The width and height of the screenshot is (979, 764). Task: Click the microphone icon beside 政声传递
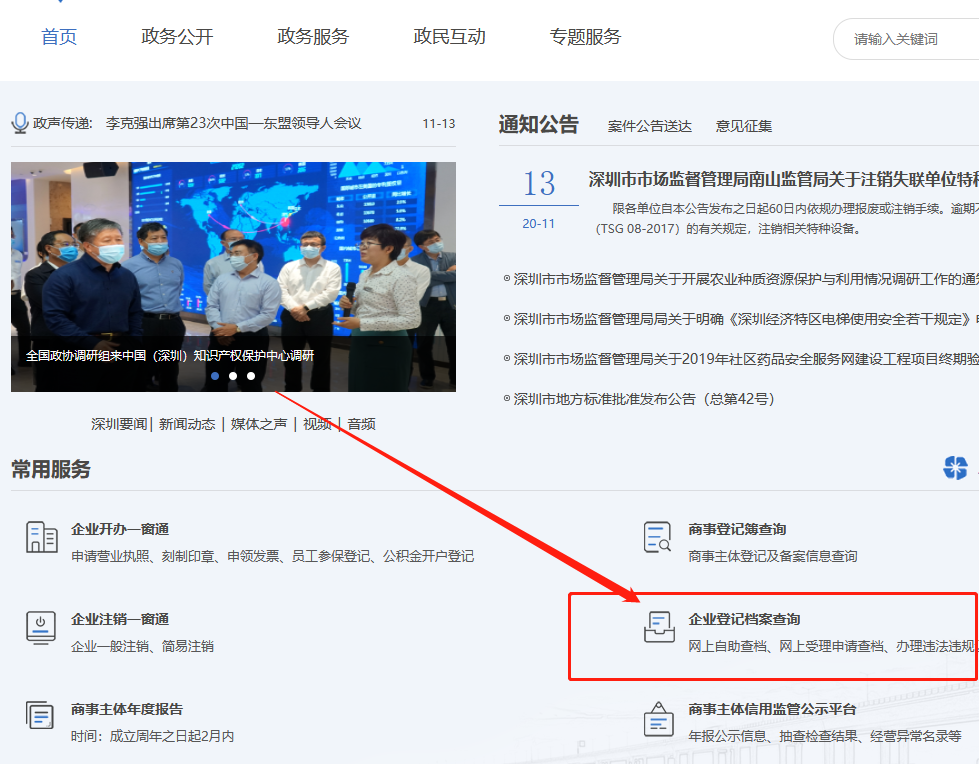click(20, 123)
